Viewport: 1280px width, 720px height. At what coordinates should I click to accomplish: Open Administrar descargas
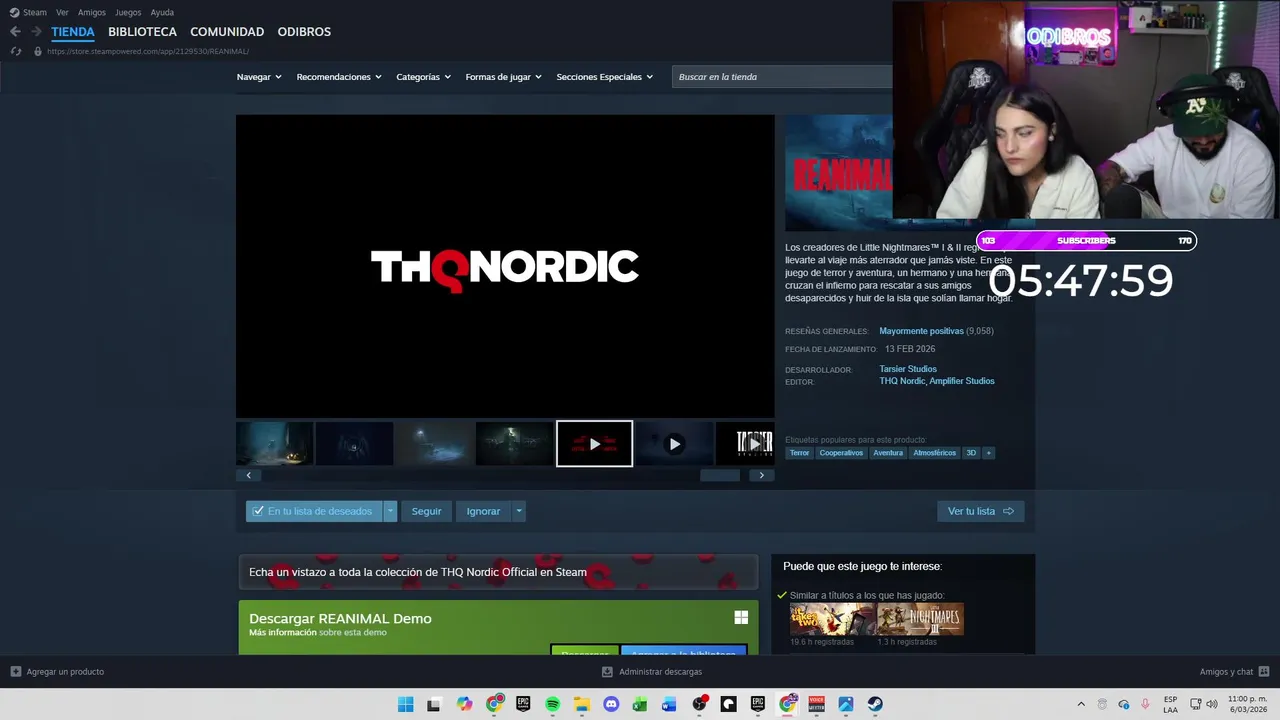pyautogui.click(x=652, y=672)
